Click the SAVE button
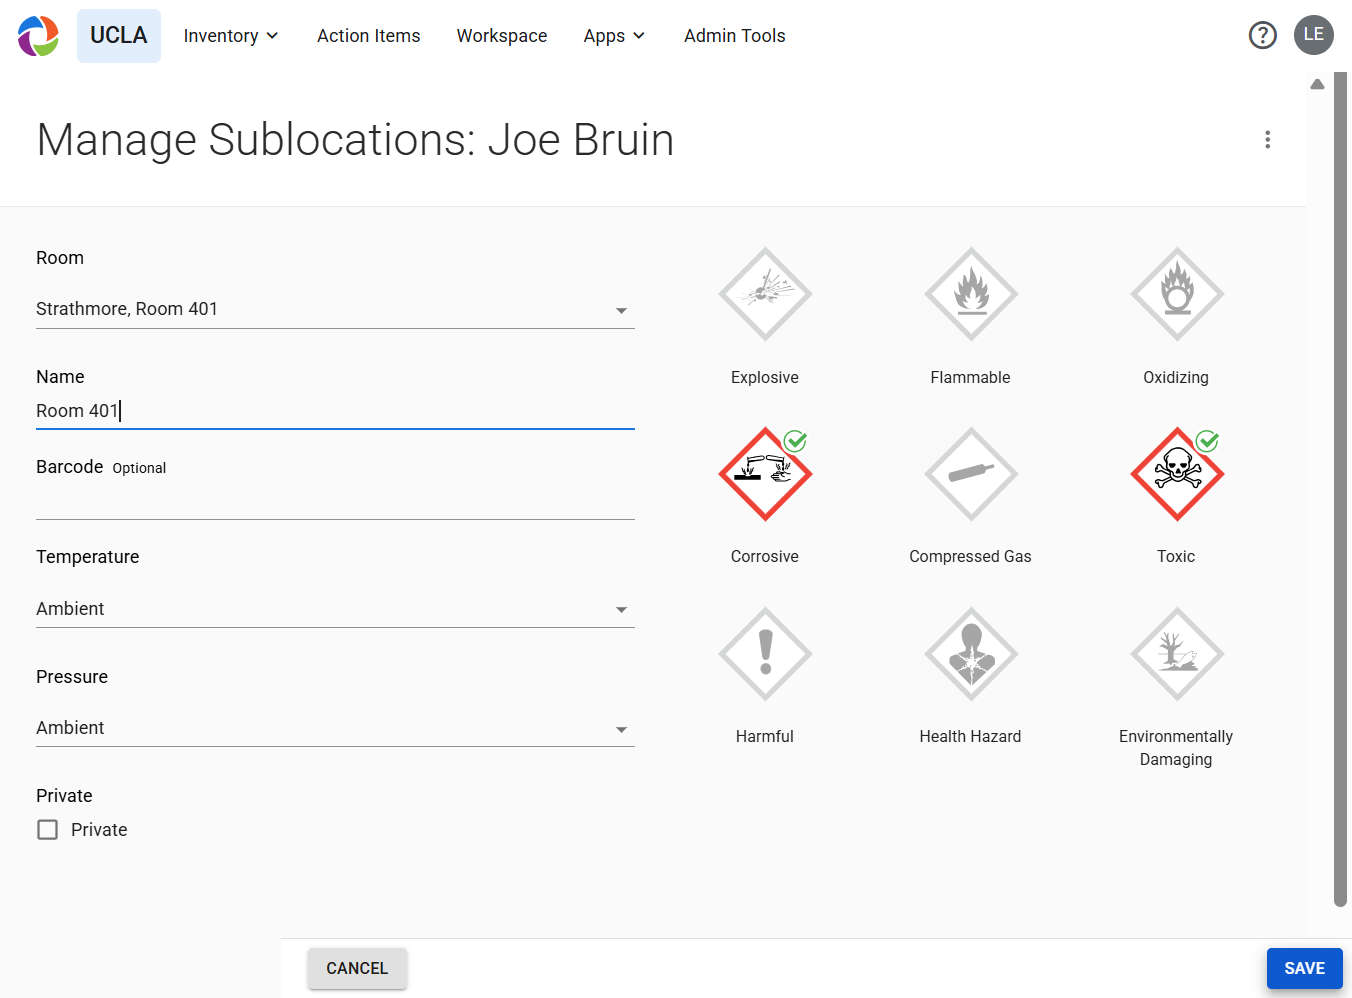This screenshot has height=998, width=1352. pyautogui.click(x=1304, y=968)
